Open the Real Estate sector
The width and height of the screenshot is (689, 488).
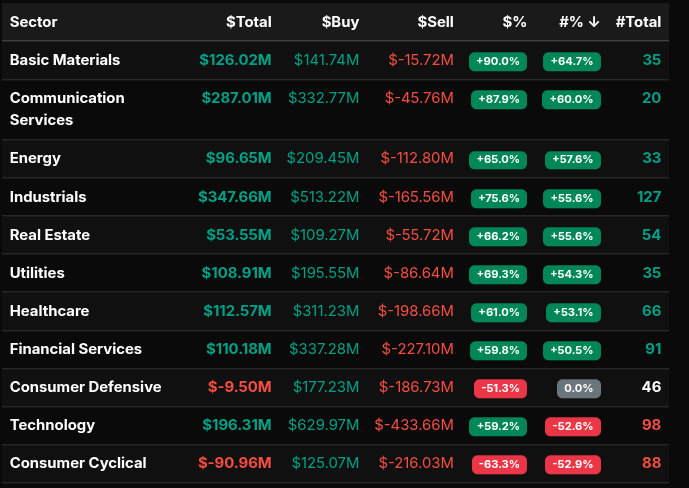coord(50,235)
